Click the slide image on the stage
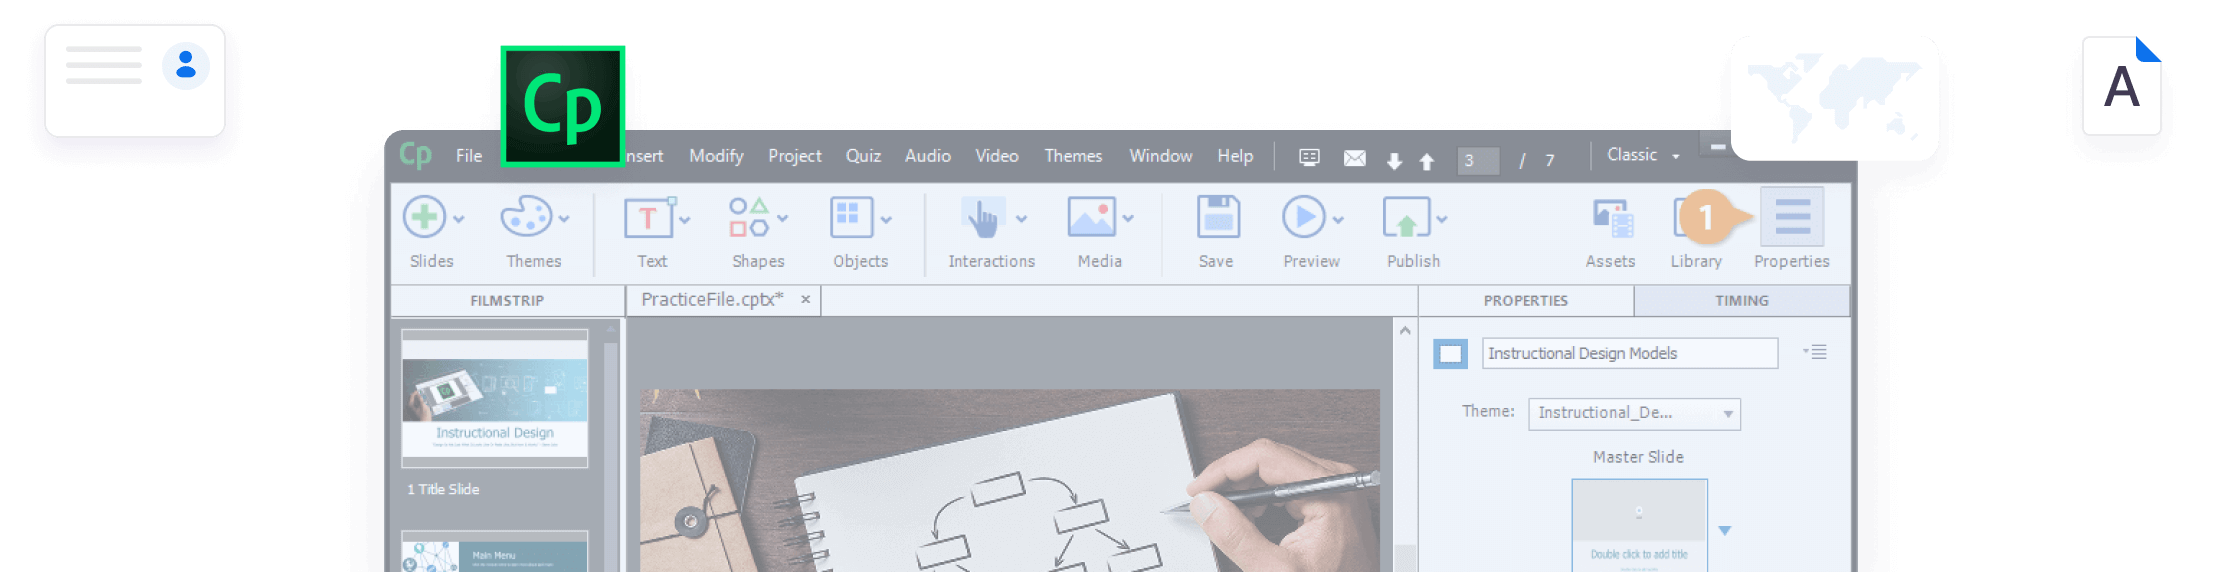The width and height of the screenshot is (2240, 572). pyautogui.click(x=1009, y=480)
